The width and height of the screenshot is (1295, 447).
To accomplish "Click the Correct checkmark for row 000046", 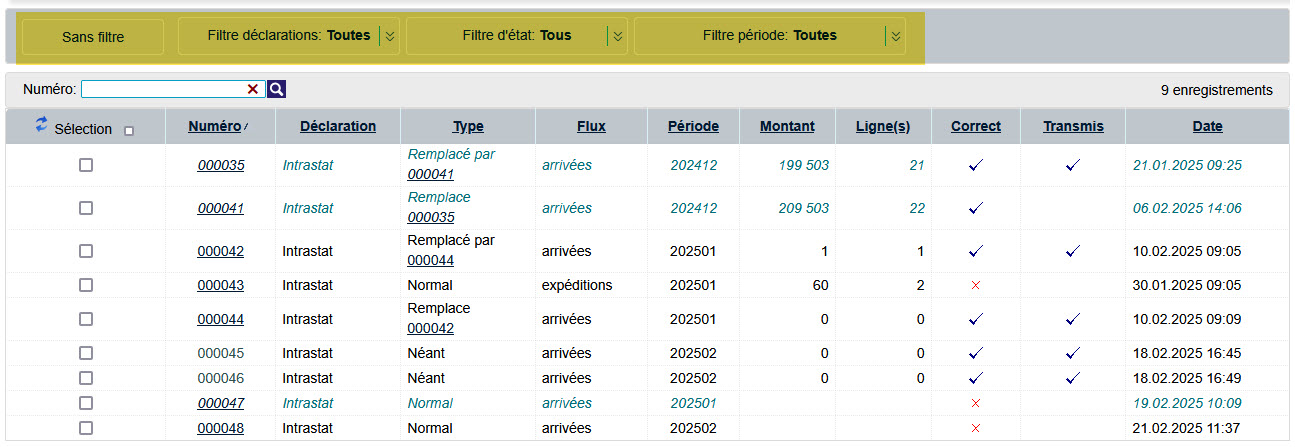I will 976,378.
